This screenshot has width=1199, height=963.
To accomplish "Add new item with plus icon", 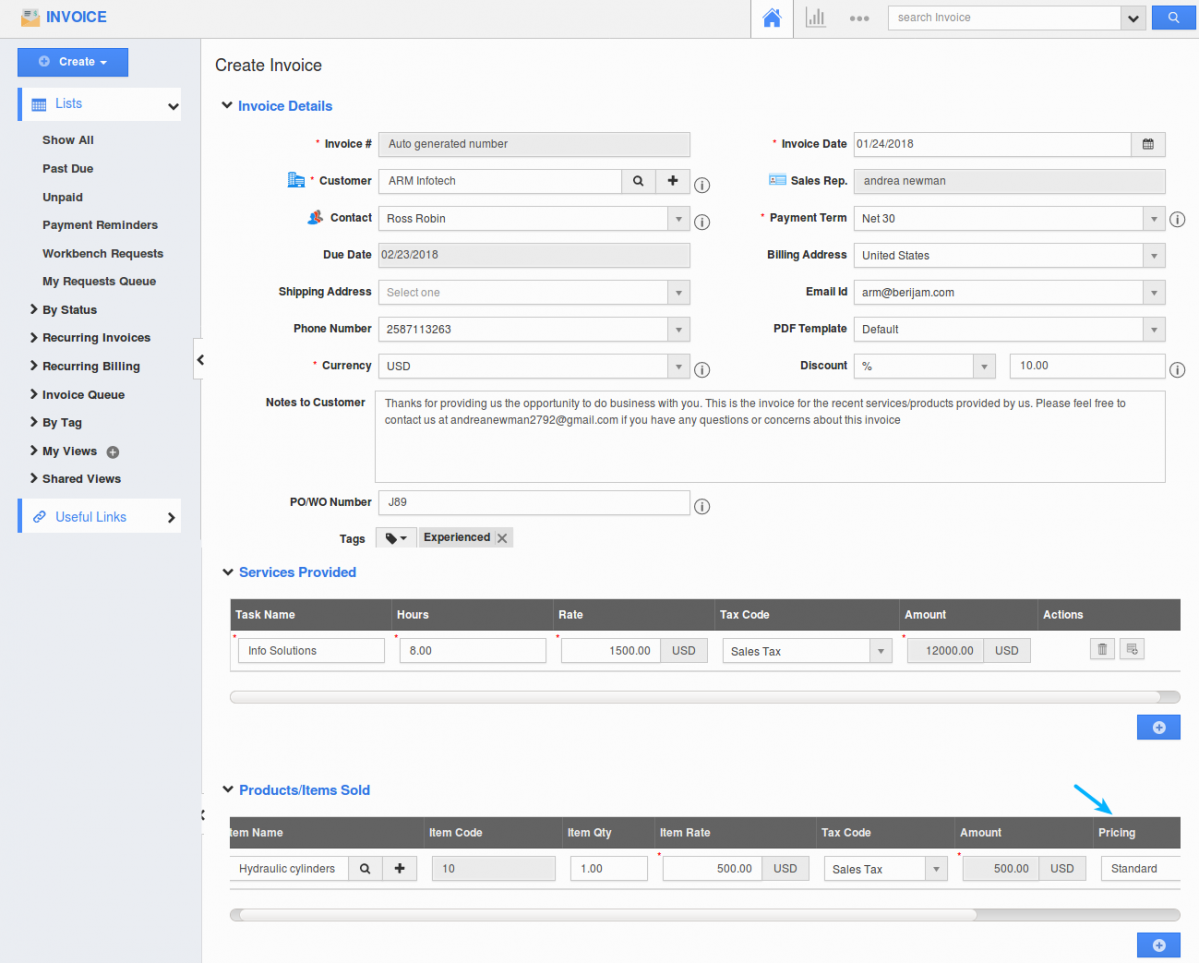I will (399, 869).
